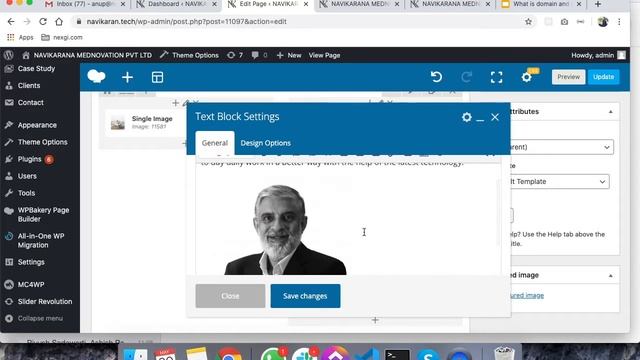This screenshot has height=360, width=640.
Task: Open Terminal from the dock
Action: 398,355
